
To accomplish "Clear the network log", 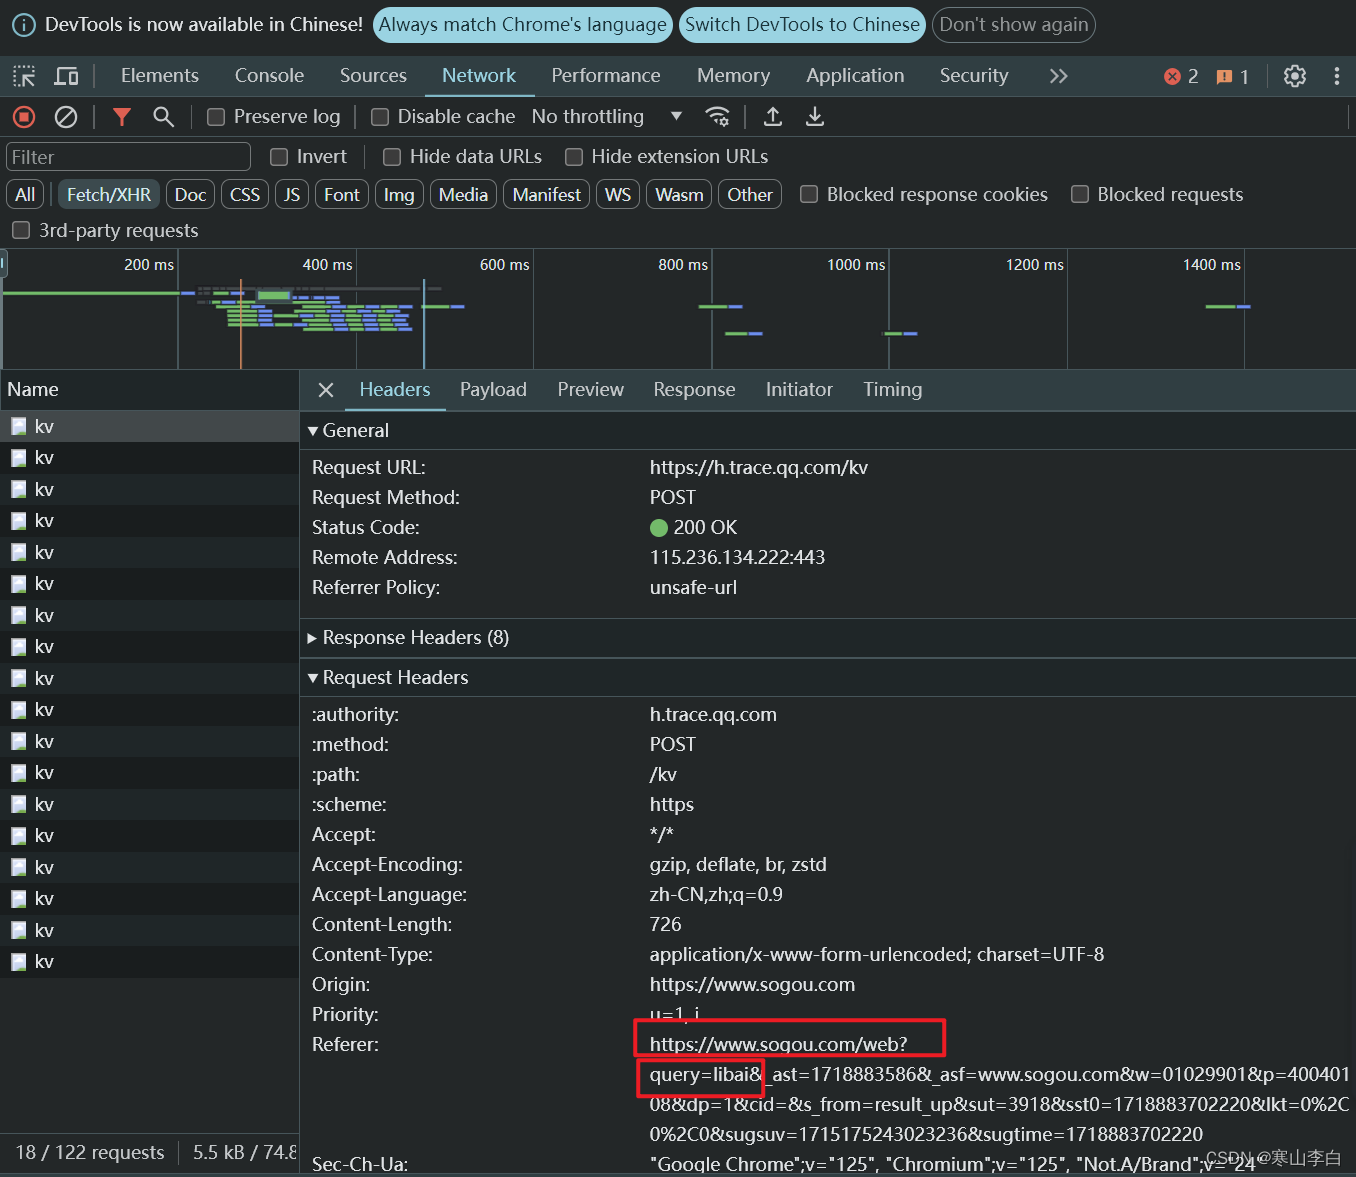I will (66, 117).
